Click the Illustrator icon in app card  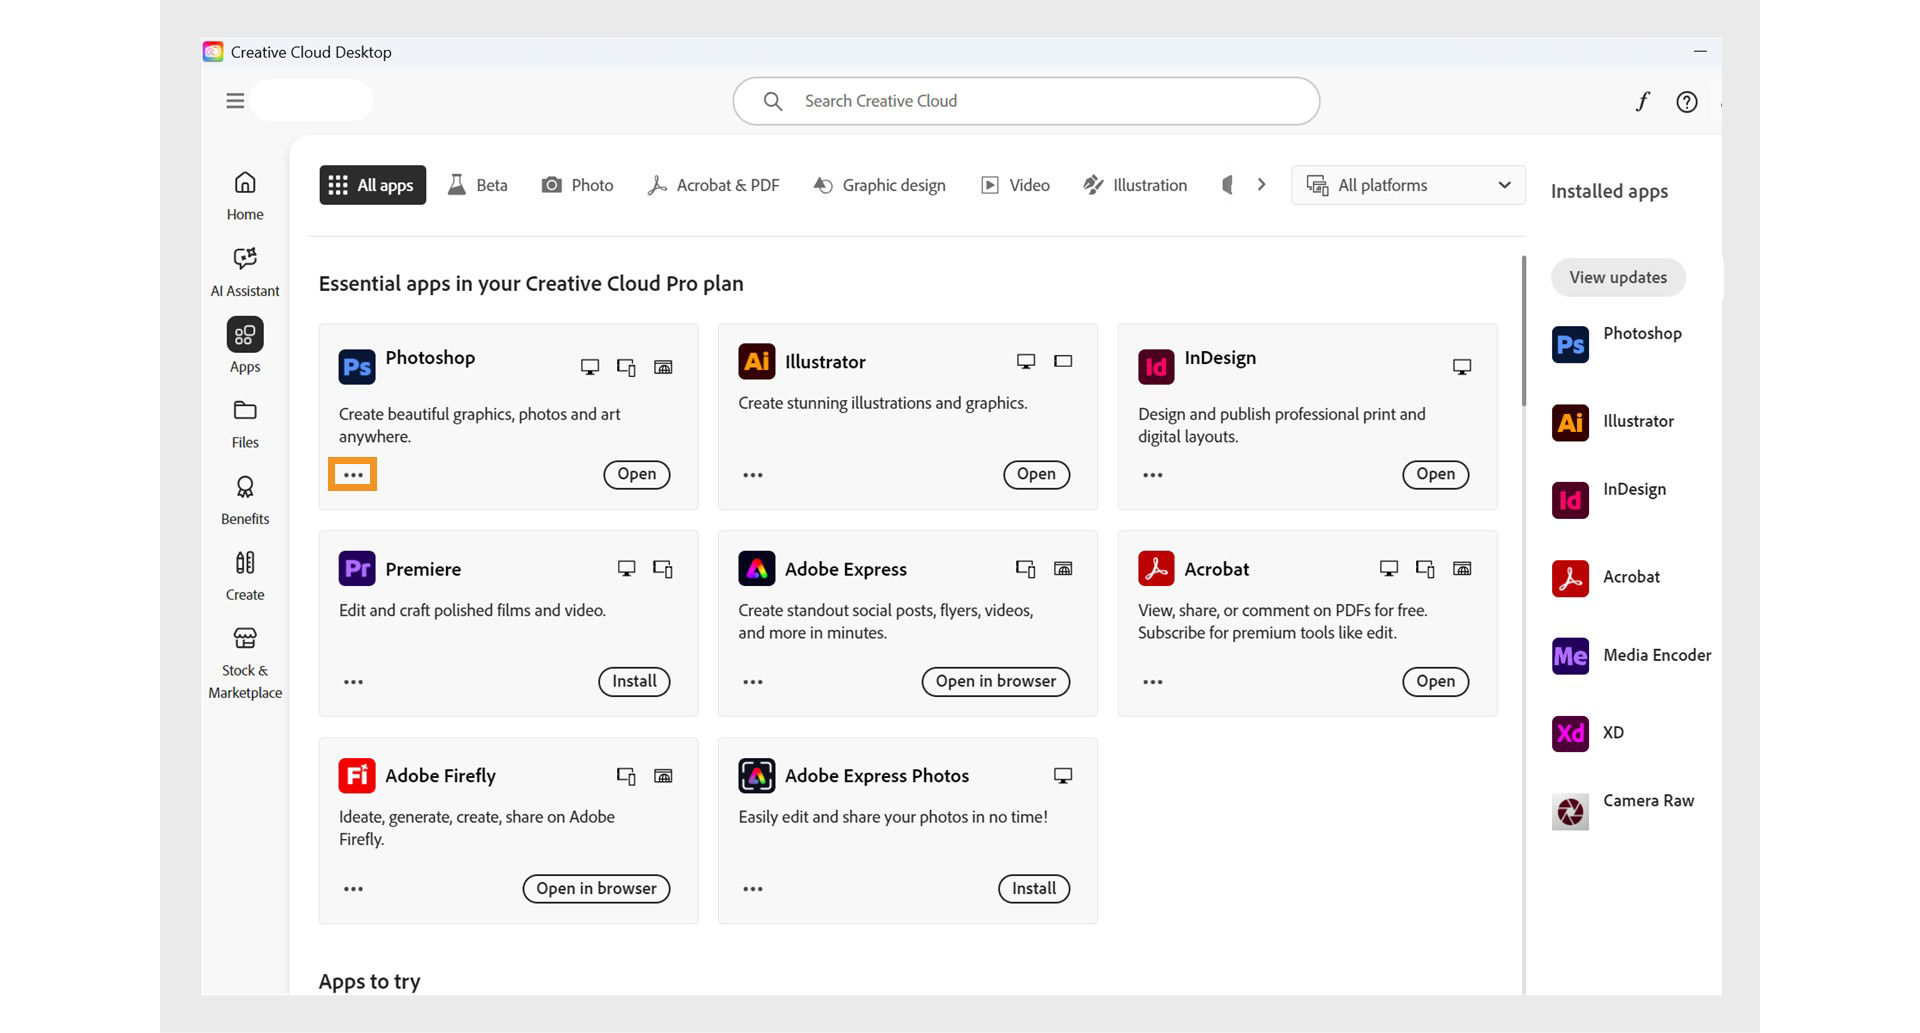pyautogui.click(x=757, y=361)
